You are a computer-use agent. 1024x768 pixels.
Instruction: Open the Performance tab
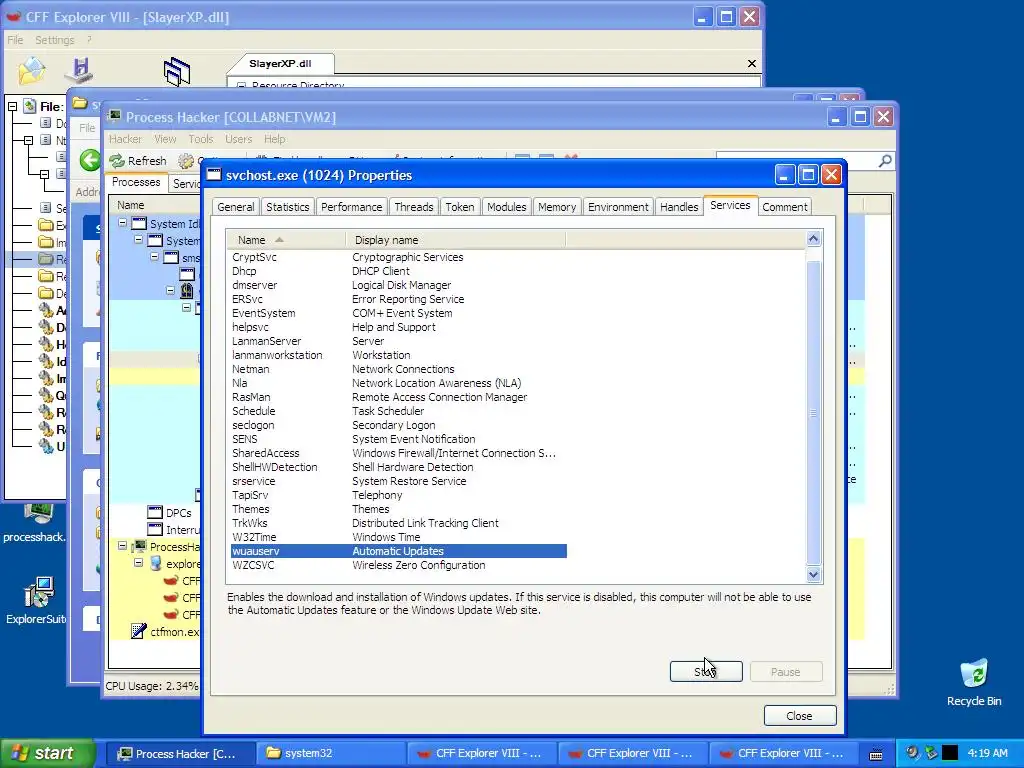351,207
